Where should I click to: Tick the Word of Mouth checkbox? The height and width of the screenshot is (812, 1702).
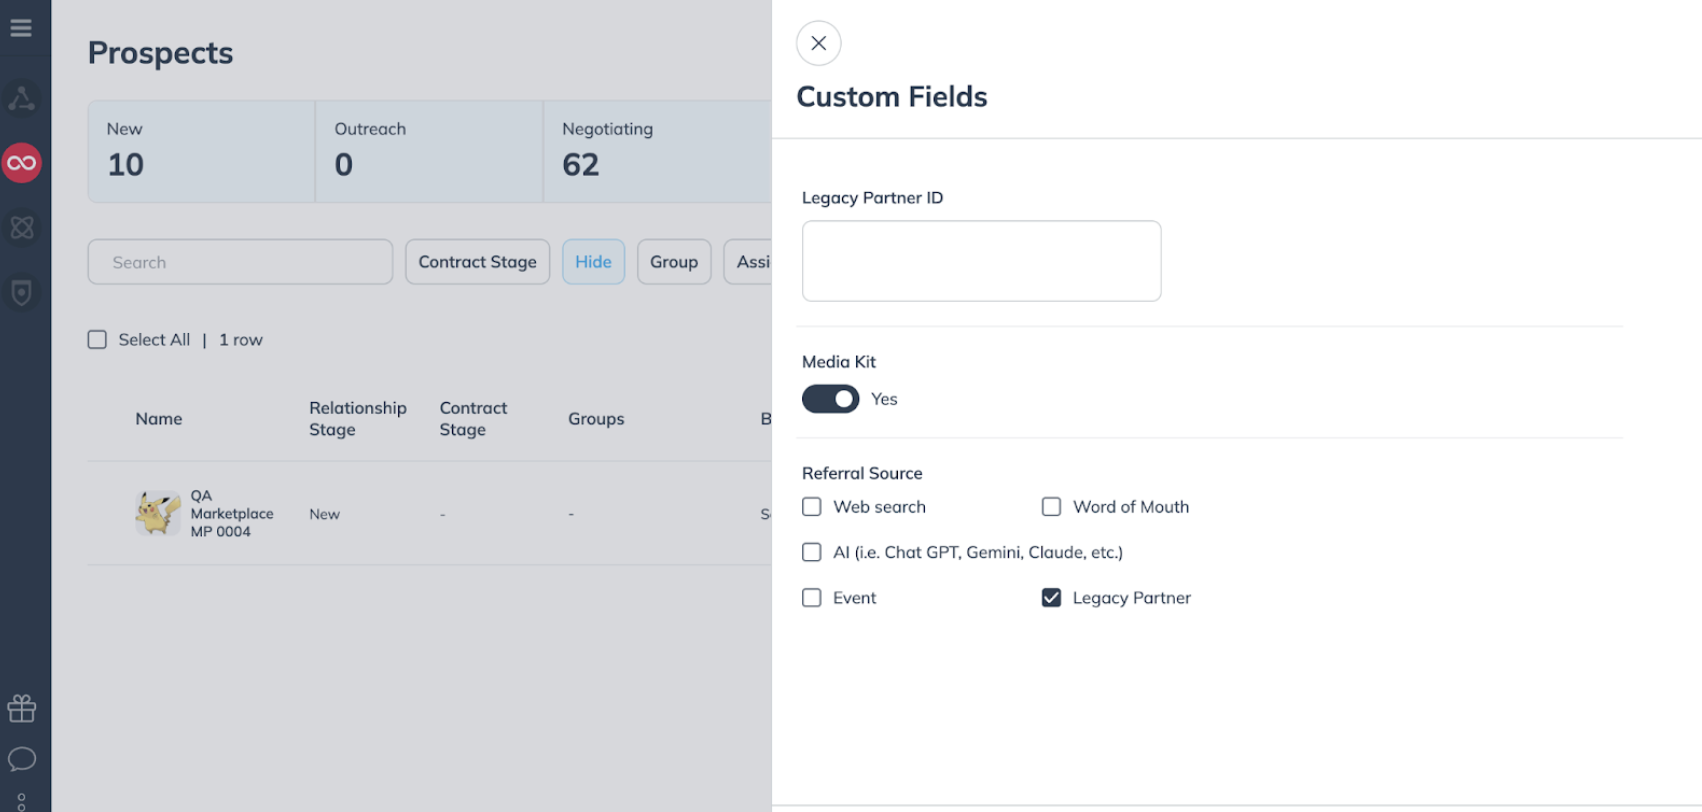(1051, 507)
